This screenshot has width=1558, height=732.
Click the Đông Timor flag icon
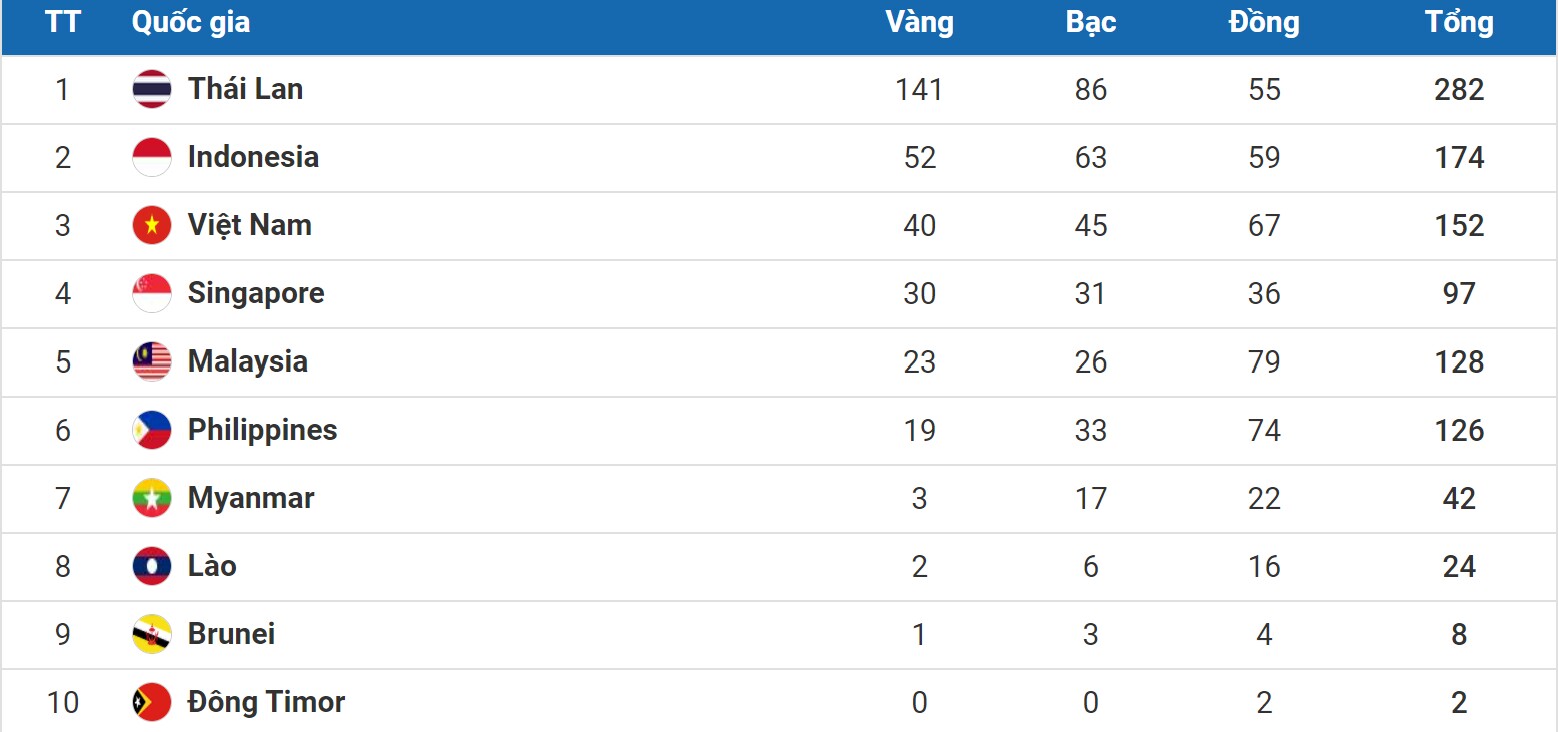click(152, 702)
